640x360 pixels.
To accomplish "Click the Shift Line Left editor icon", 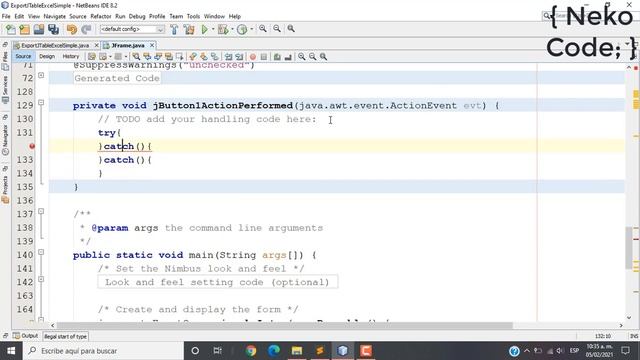I will click(x=229, y=57).
